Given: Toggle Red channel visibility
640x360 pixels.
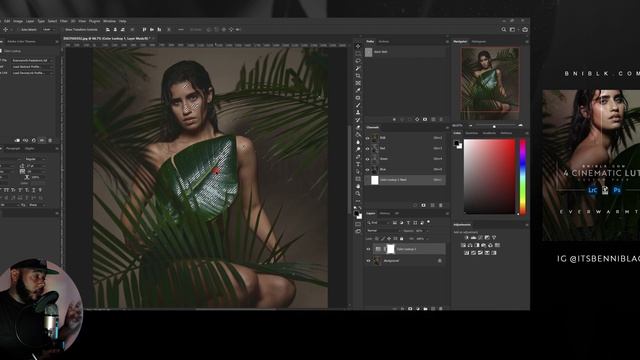Looking at the screenshot, I should pos(367,149).
